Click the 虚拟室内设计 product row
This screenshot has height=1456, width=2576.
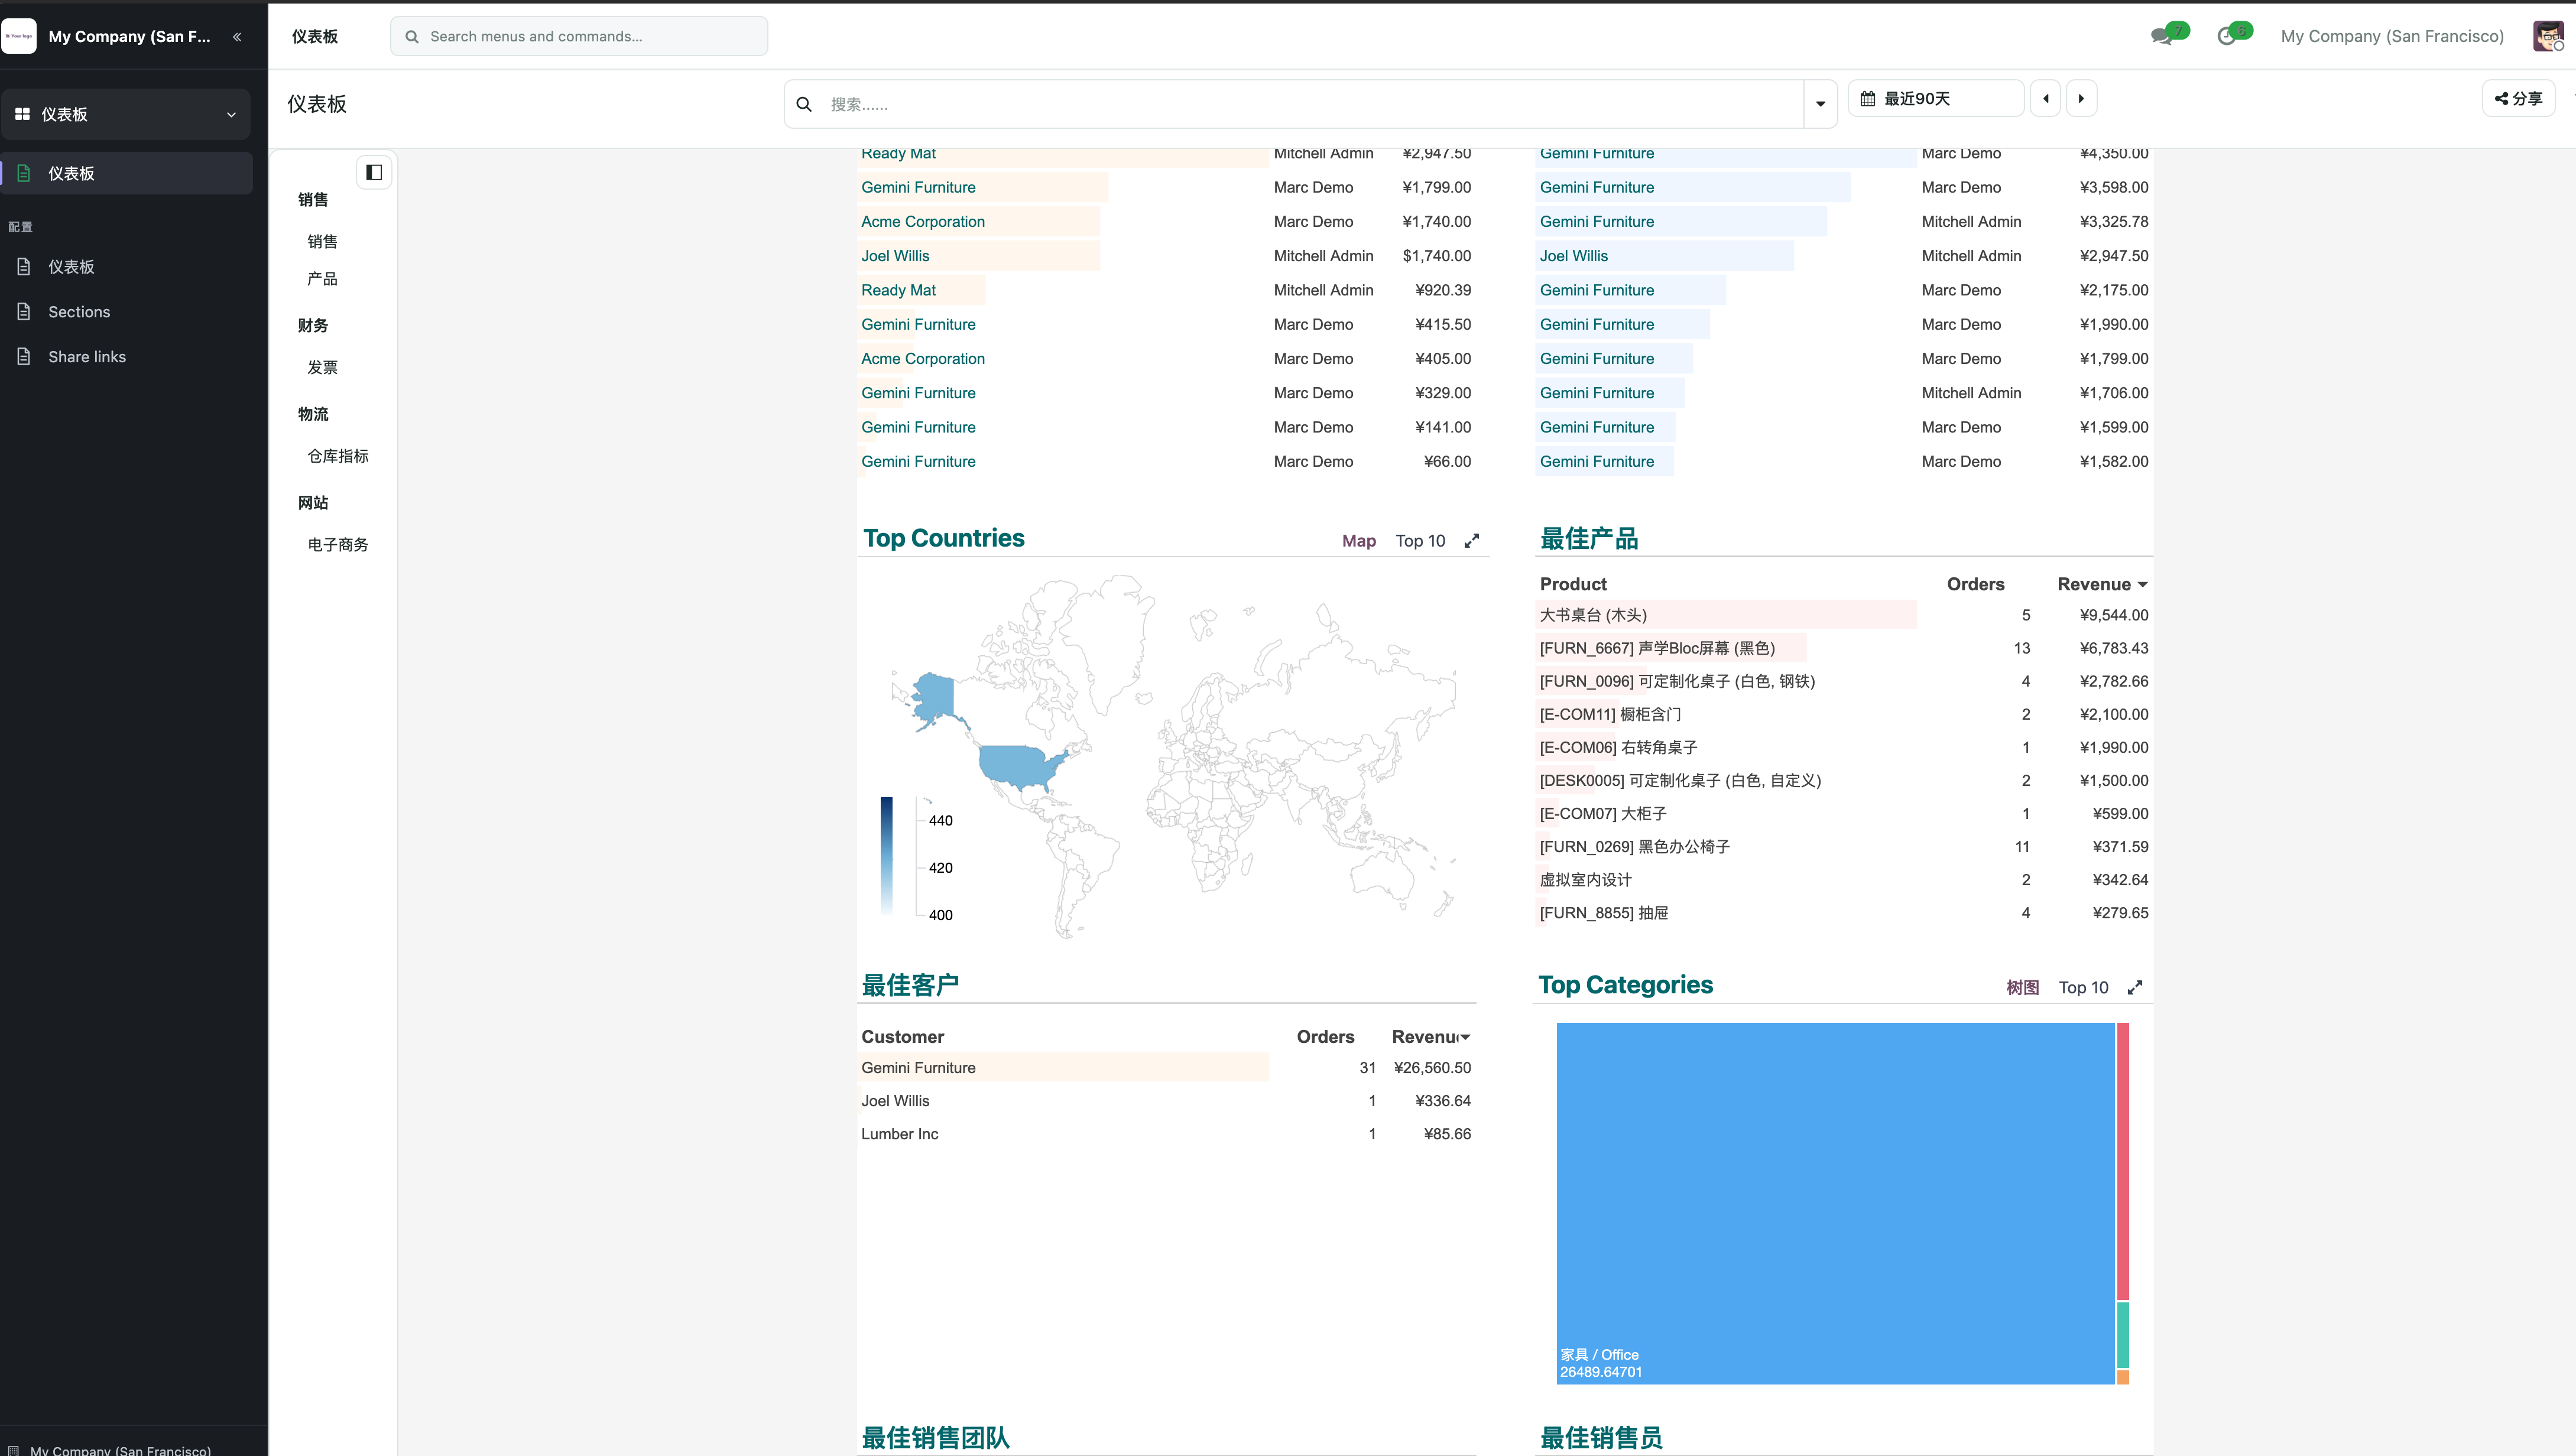1843,880
